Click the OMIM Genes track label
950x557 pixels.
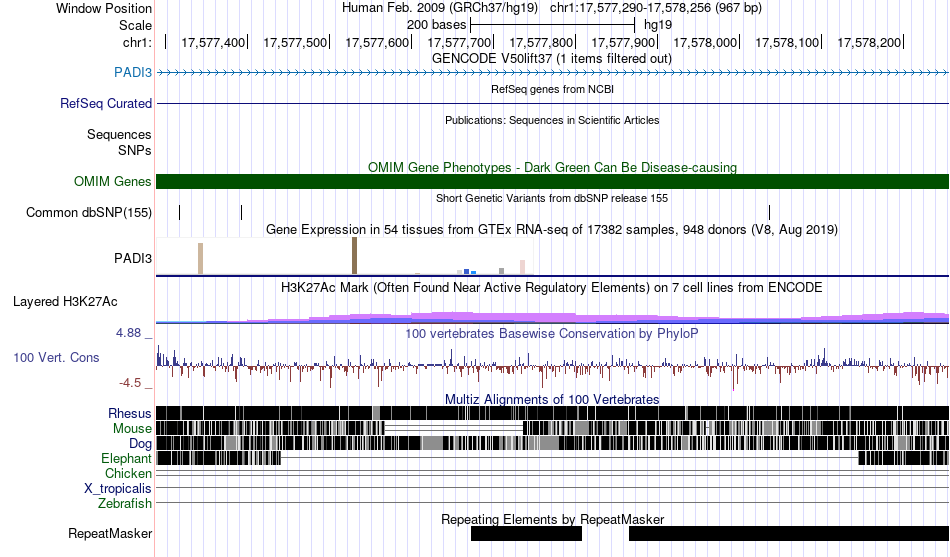(113, 181)
